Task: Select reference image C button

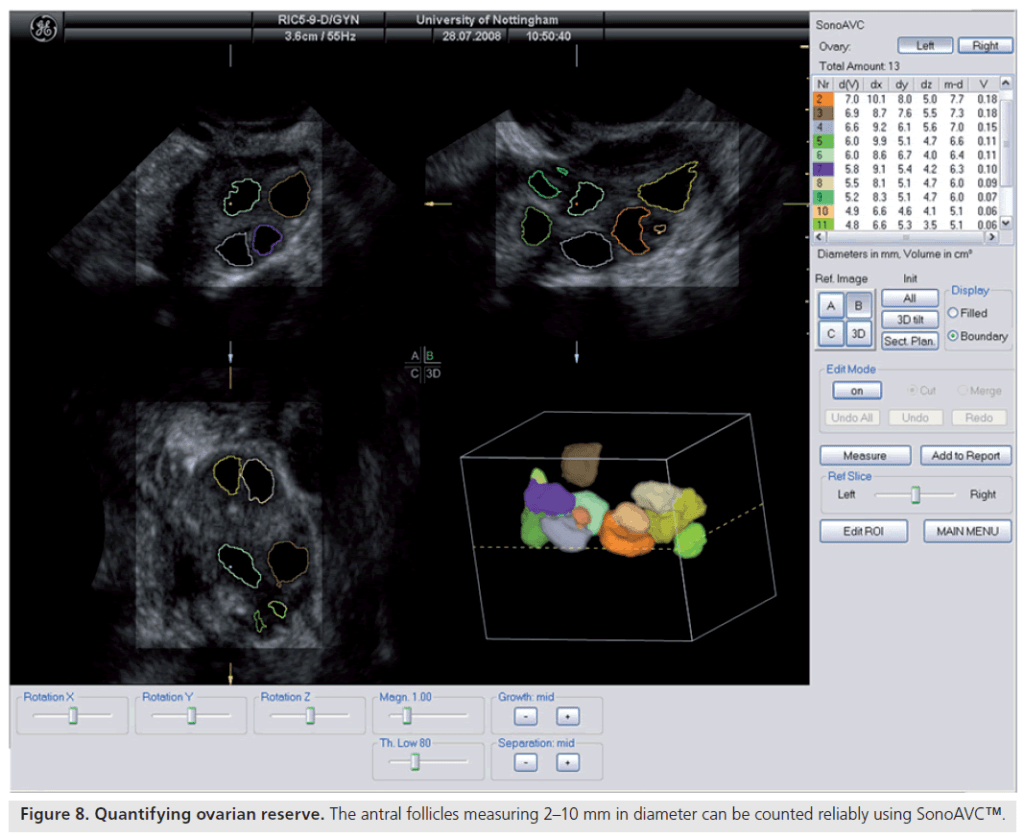Action: point(831,333)
